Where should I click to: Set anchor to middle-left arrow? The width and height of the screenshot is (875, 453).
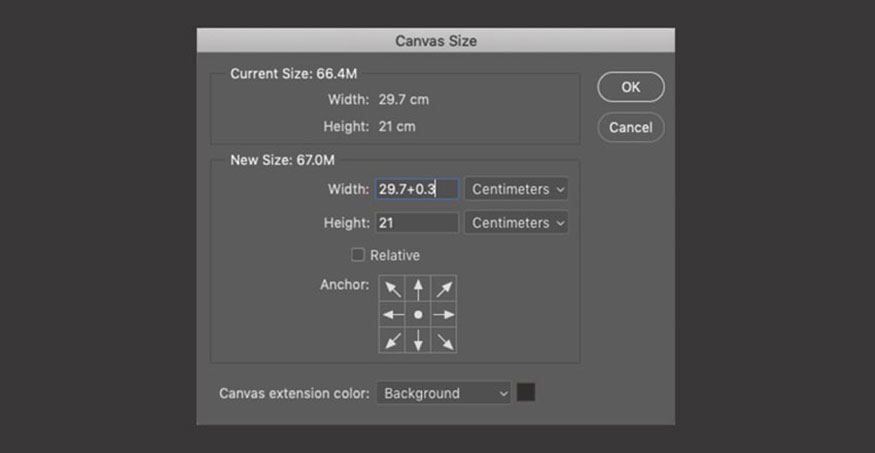[x=392, y=315]
